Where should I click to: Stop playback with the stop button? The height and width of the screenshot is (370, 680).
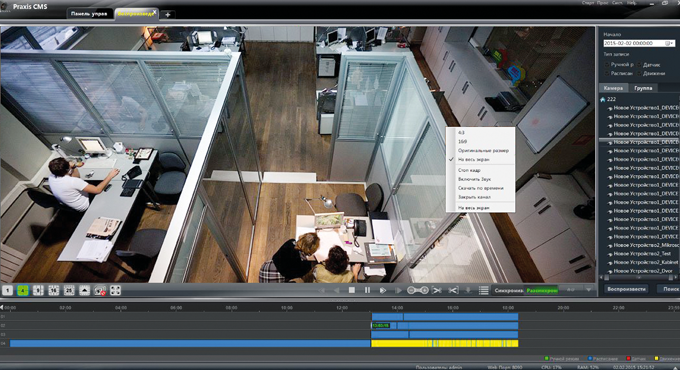(x=352, y=290)
